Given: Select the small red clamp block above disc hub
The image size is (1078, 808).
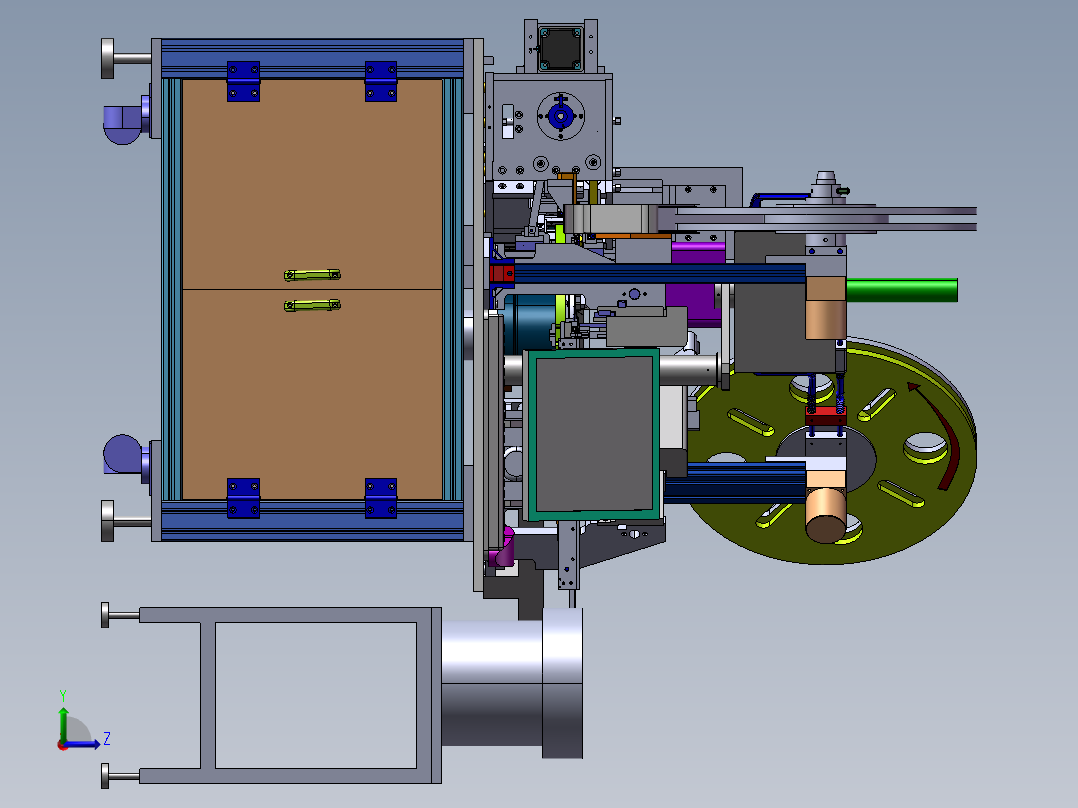Looking at the screenshot, I should pos(825,415).
